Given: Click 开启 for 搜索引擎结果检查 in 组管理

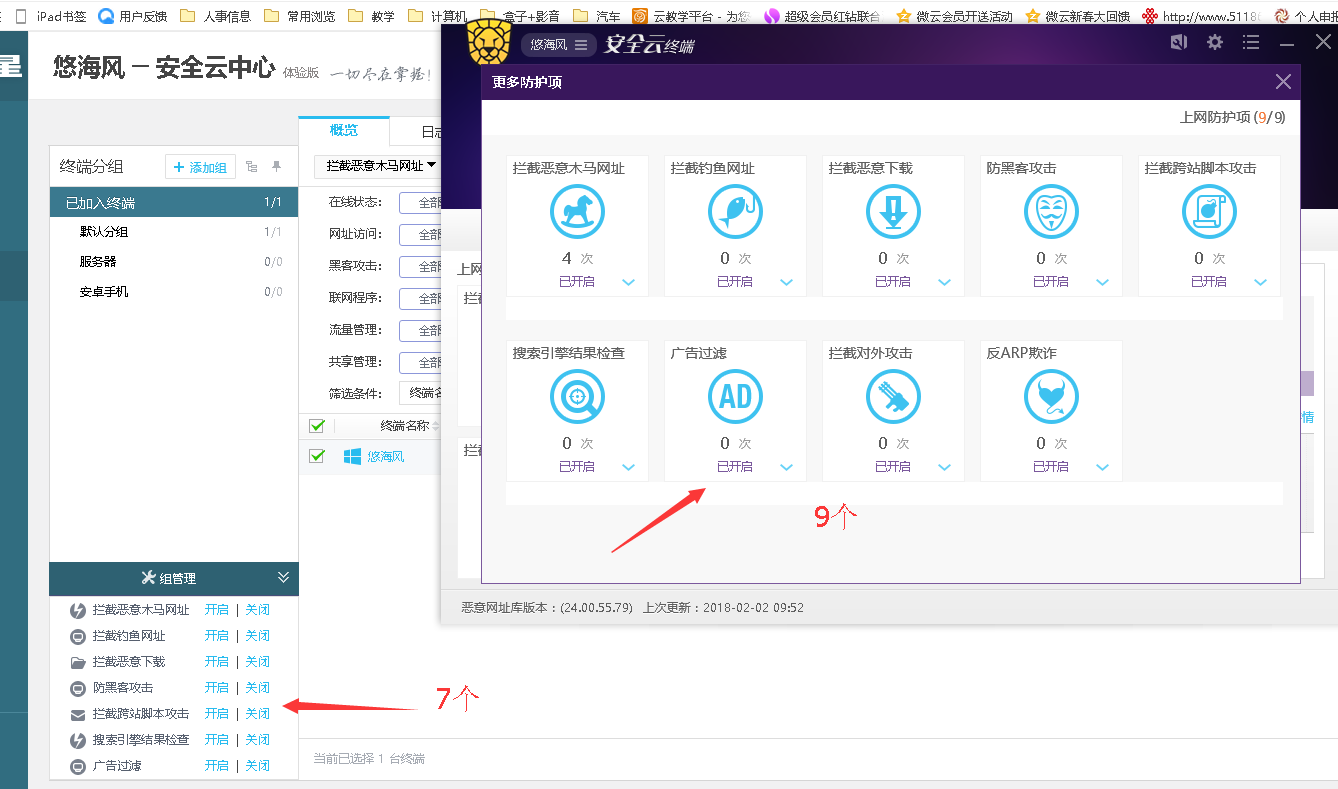Looking at the screenshot, I should (217, 740).
